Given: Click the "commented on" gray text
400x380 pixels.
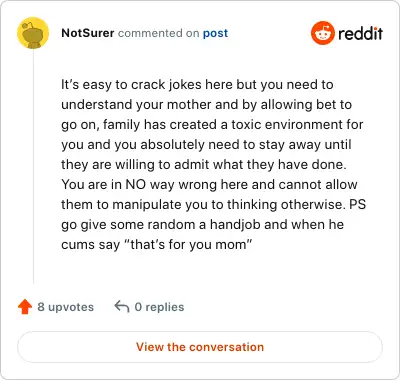Looking at the screenshot, I should point(159,33).
